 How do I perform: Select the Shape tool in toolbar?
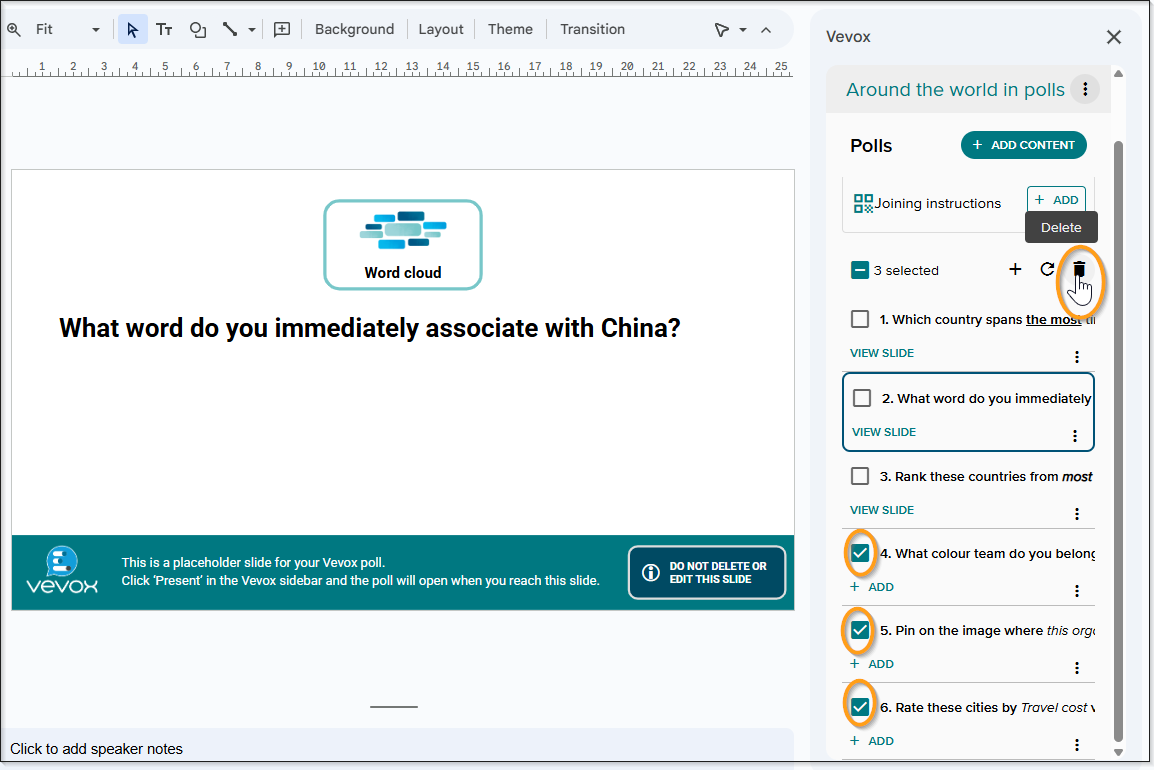(x=198, y=30)
